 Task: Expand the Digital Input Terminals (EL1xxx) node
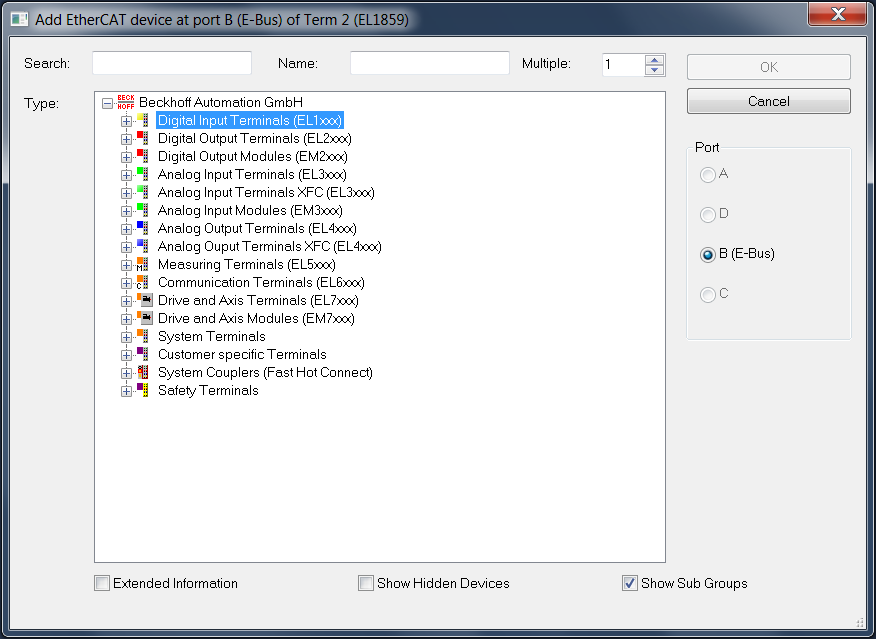point(126,121)
